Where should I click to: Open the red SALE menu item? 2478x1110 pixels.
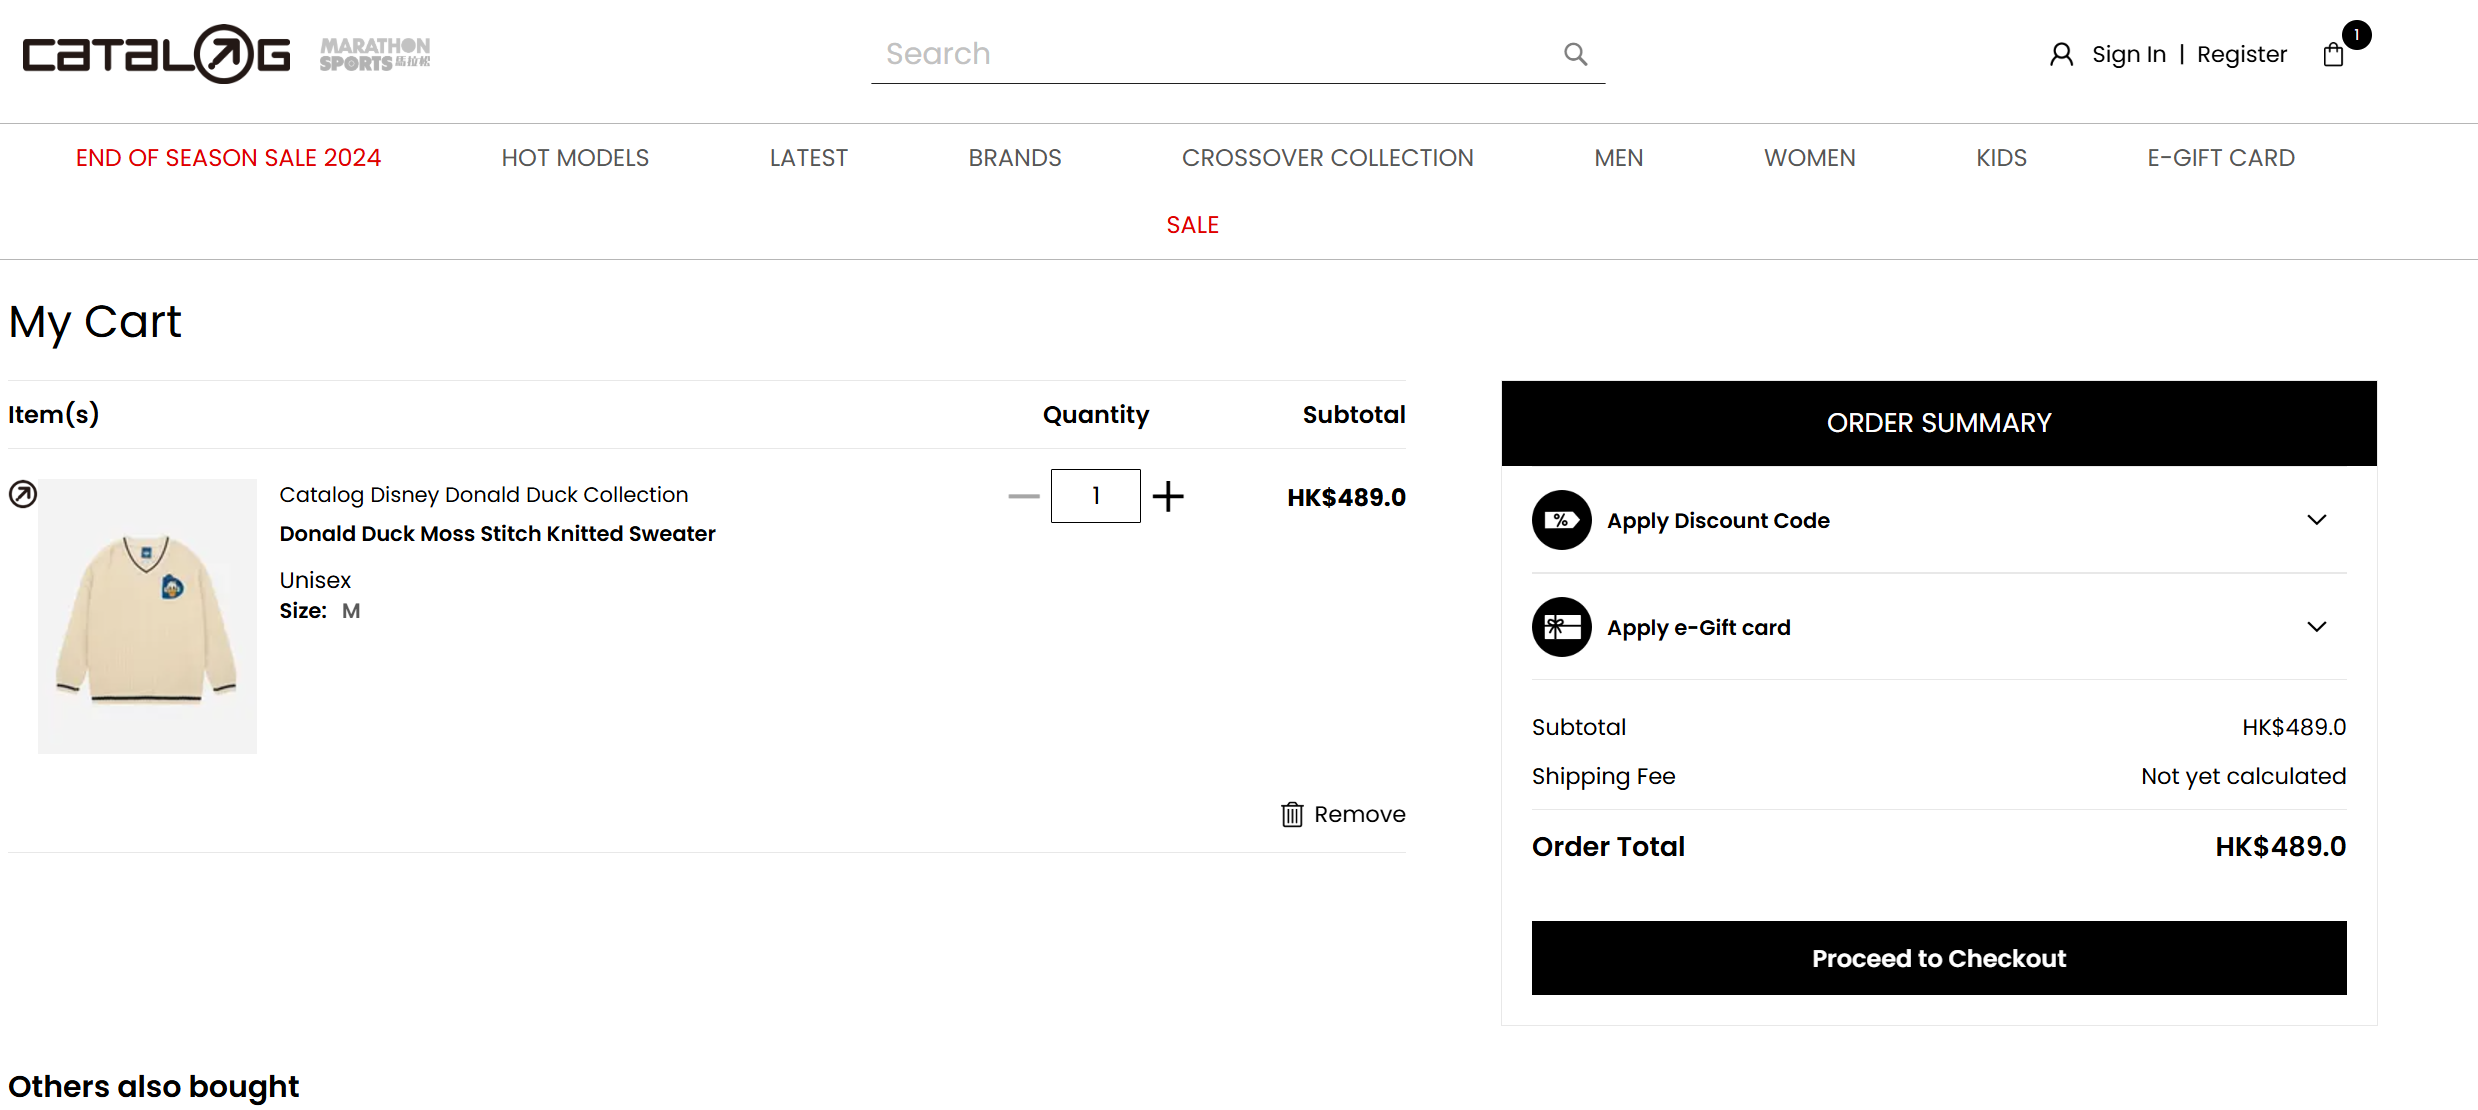(x=1193, y=225)
